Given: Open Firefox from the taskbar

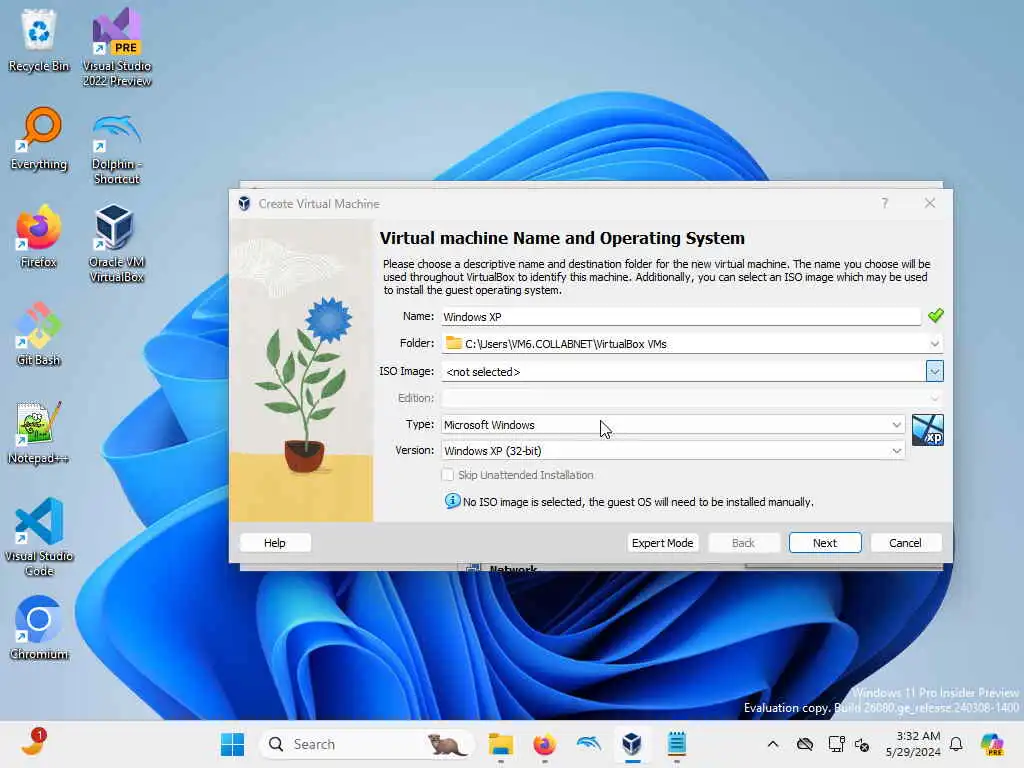Looking at the screenshot, I should [x=544, y=744].
